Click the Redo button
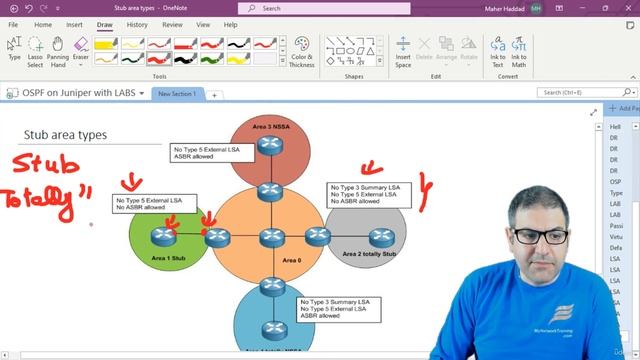 (44, 8)
